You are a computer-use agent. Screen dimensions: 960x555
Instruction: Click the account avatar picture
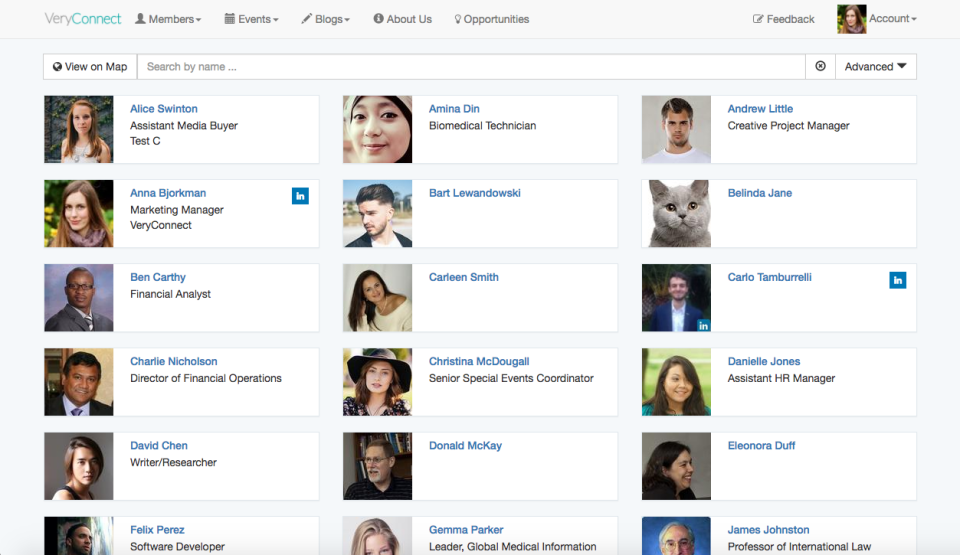pyautogui.click(x=851, y=19)
